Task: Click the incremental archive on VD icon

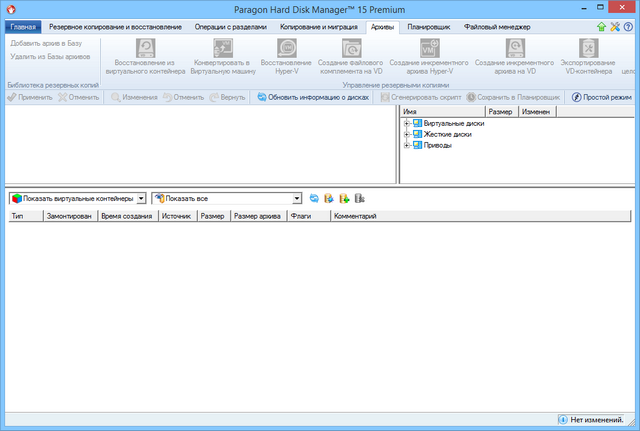Action: (x=514, y=47)
